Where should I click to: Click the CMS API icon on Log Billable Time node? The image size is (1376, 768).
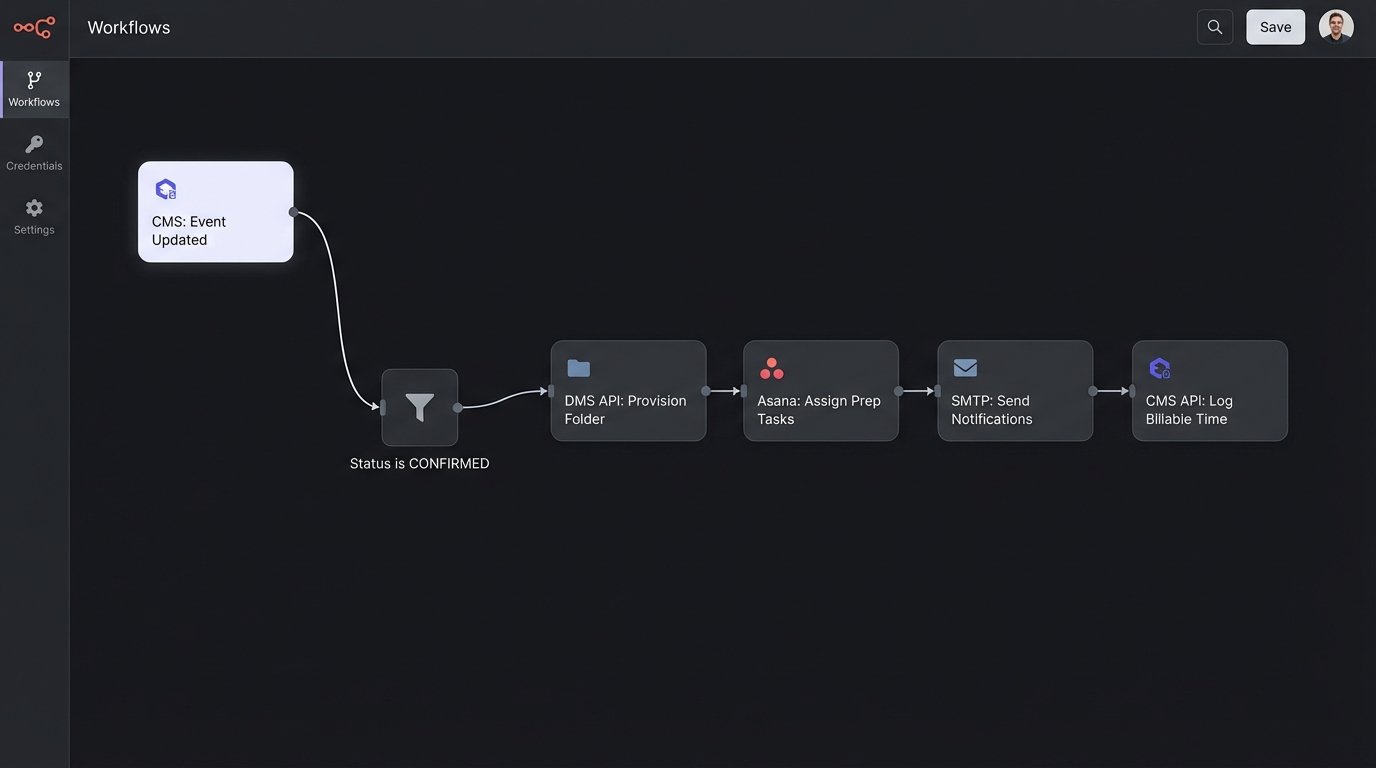point(1159,368)
